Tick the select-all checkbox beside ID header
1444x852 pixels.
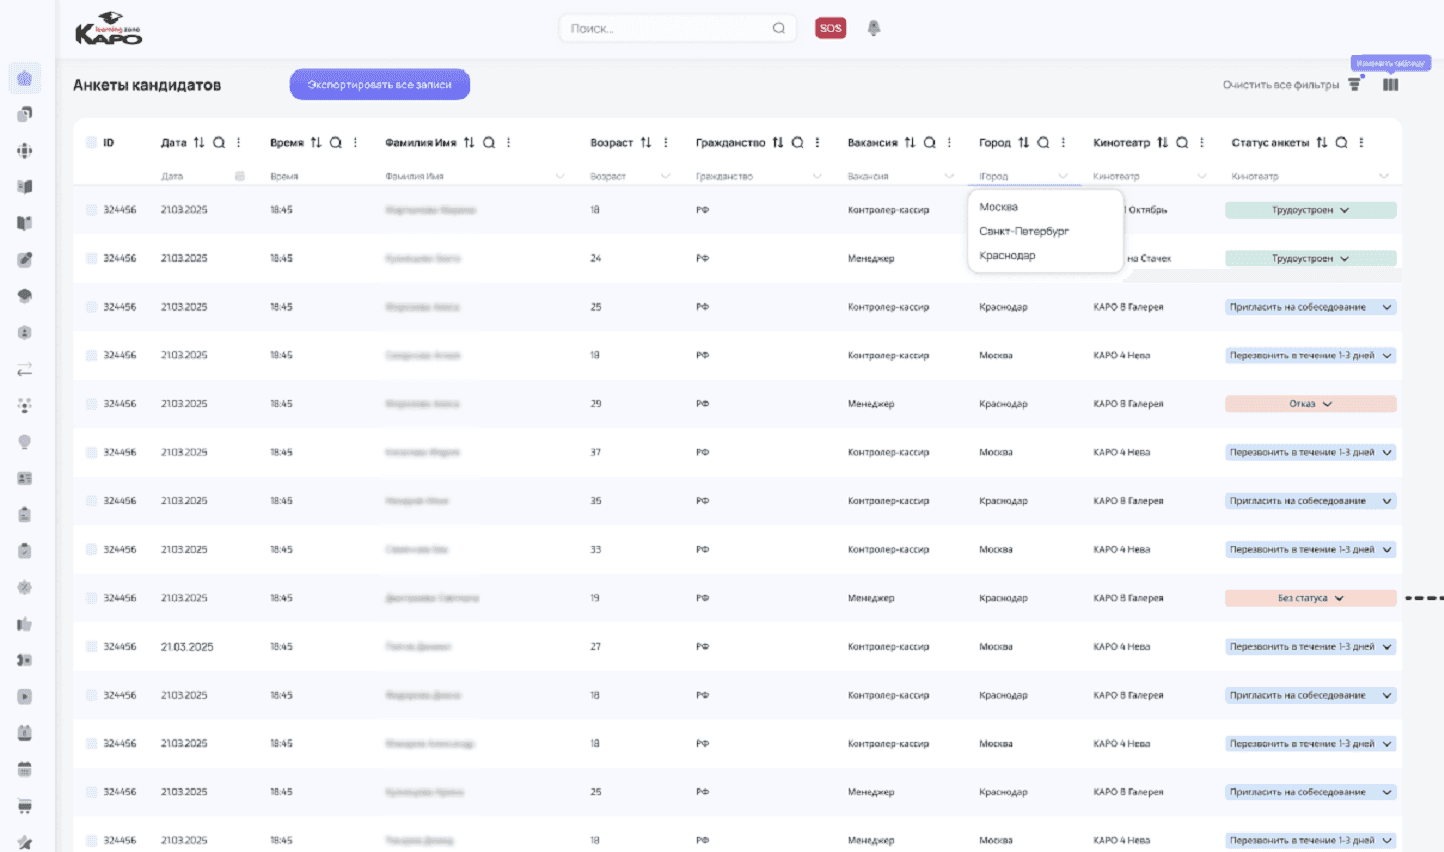pyautogui.click(x=91, y=143)
